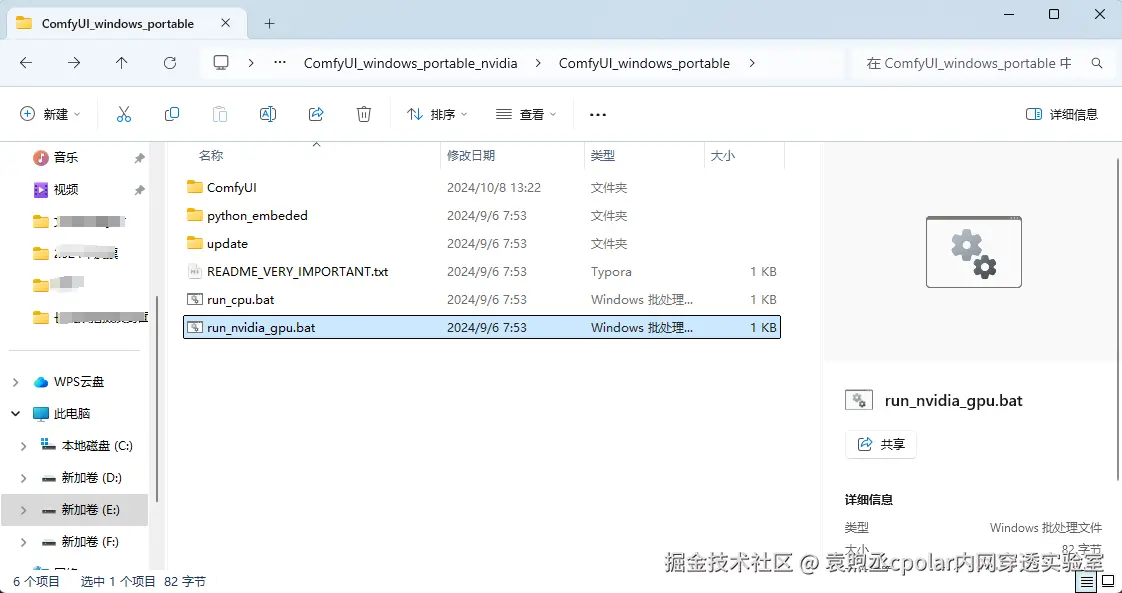The height and width of the screenshot is (593, 1122).
Task: Click the 共享 button in the details pane
Action: coord(881,444)
